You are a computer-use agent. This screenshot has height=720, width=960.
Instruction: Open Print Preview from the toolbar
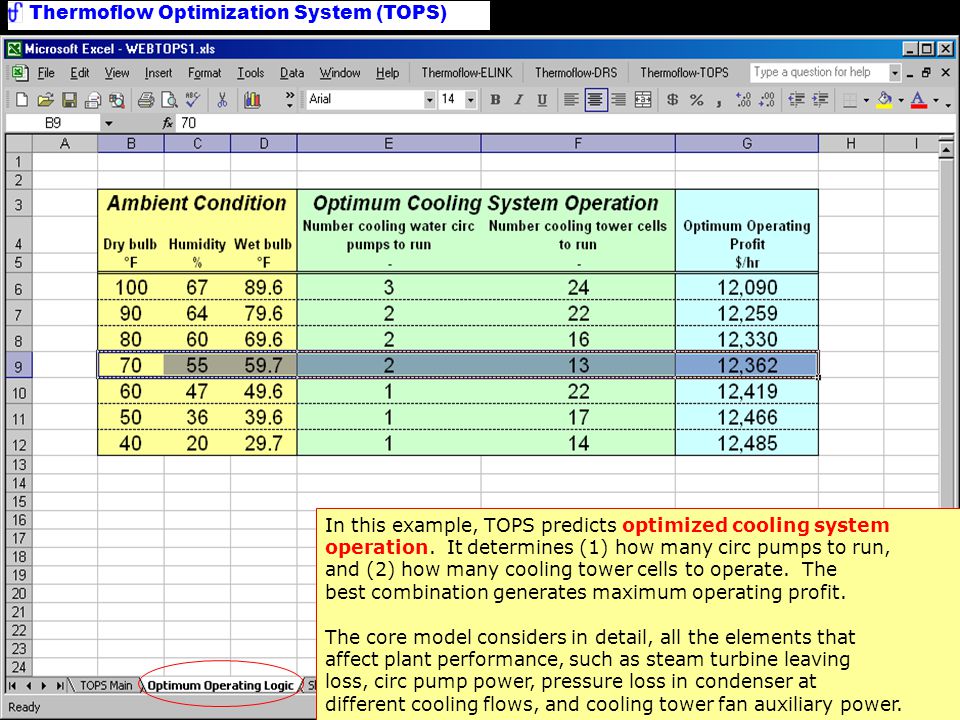point(169,100)
